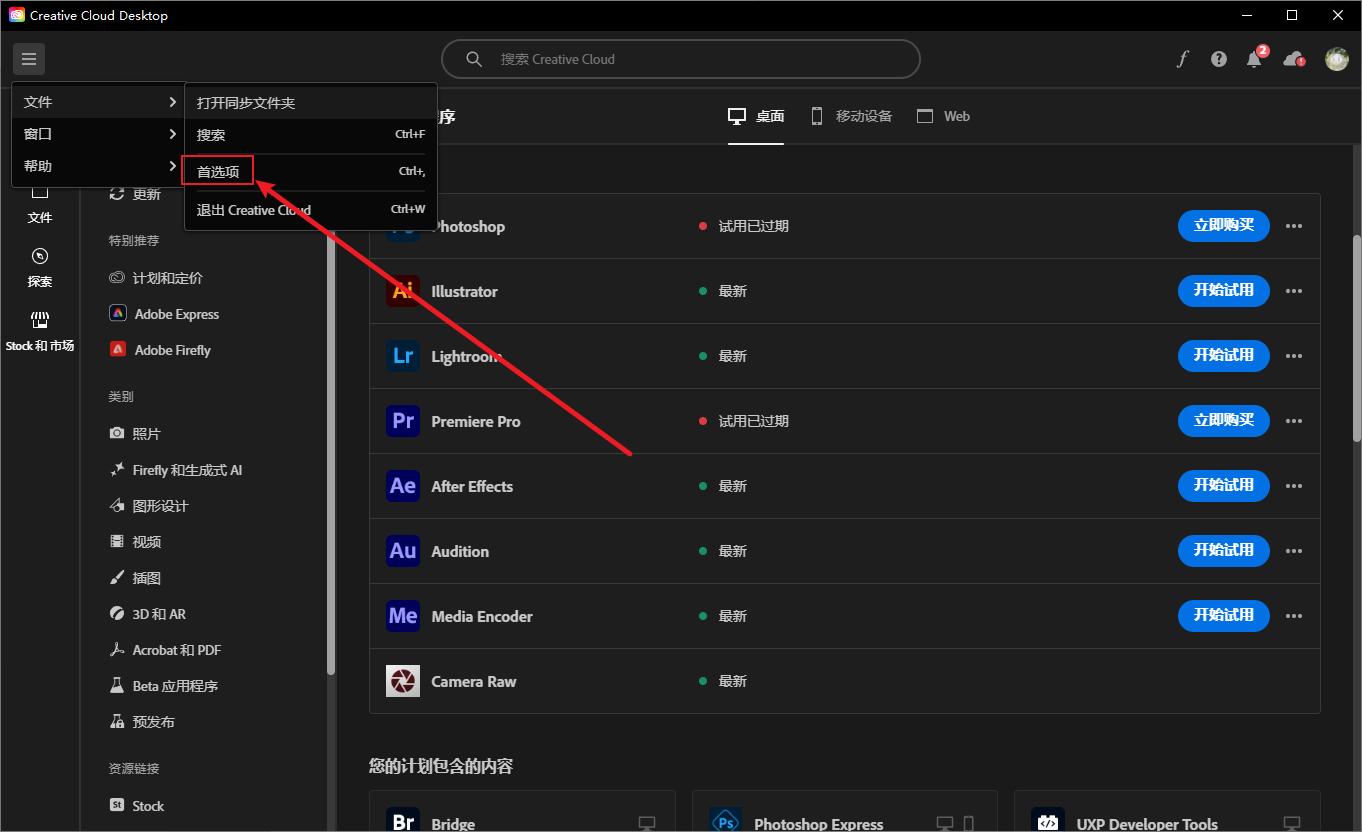Viewport: 1362px width, 832px height.
Task: Click 开始试用 for Lightroom
Action: coord(1224,355)
